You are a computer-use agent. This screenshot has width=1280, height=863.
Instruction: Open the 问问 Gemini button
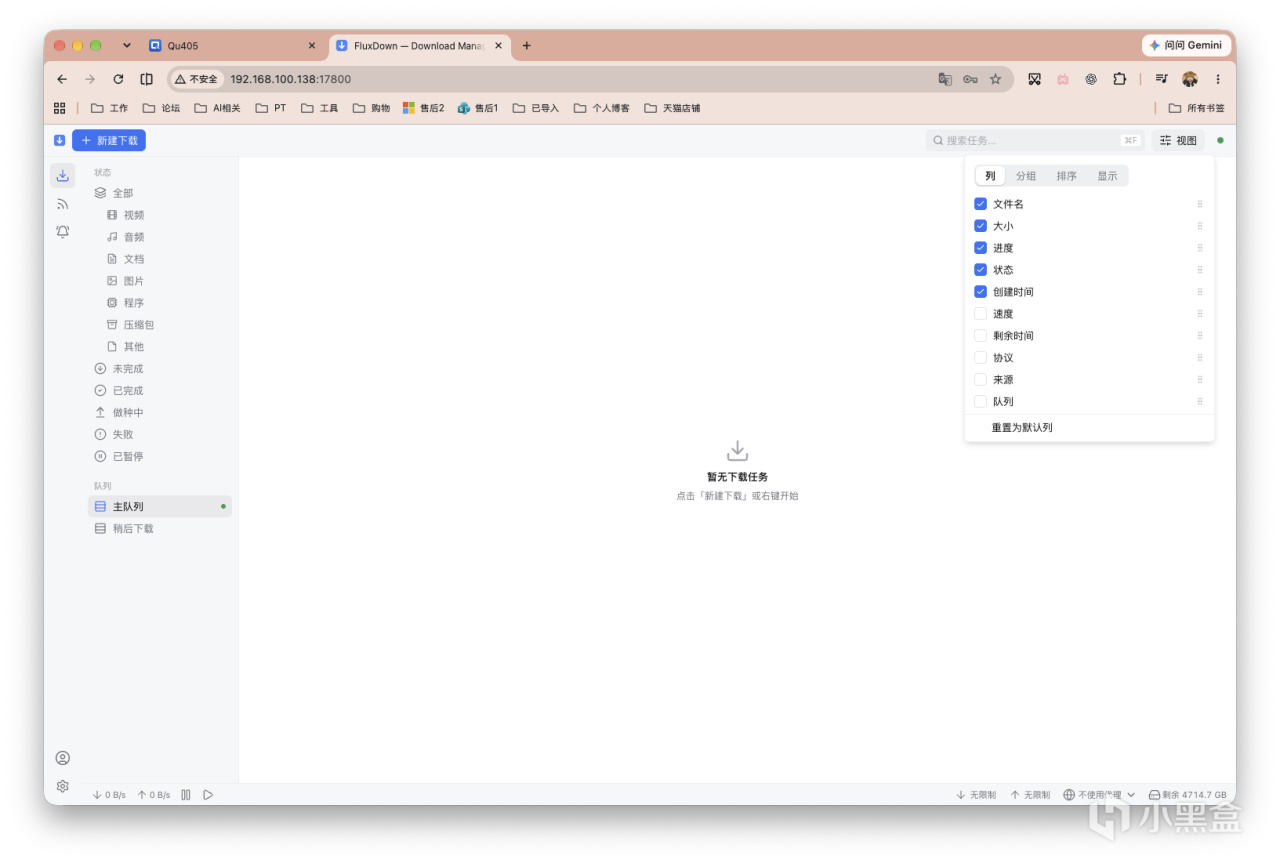[1186, 46]
